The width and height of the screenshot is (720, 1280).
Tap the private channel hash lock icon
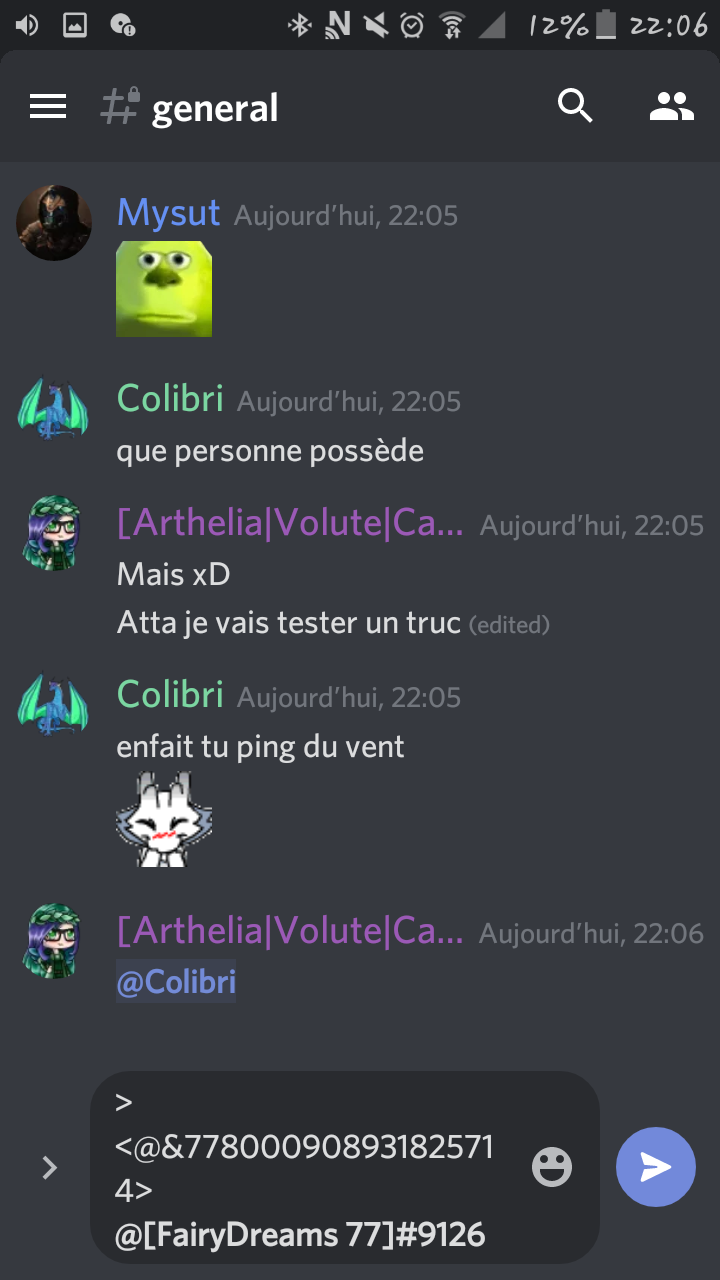[120, 106]
